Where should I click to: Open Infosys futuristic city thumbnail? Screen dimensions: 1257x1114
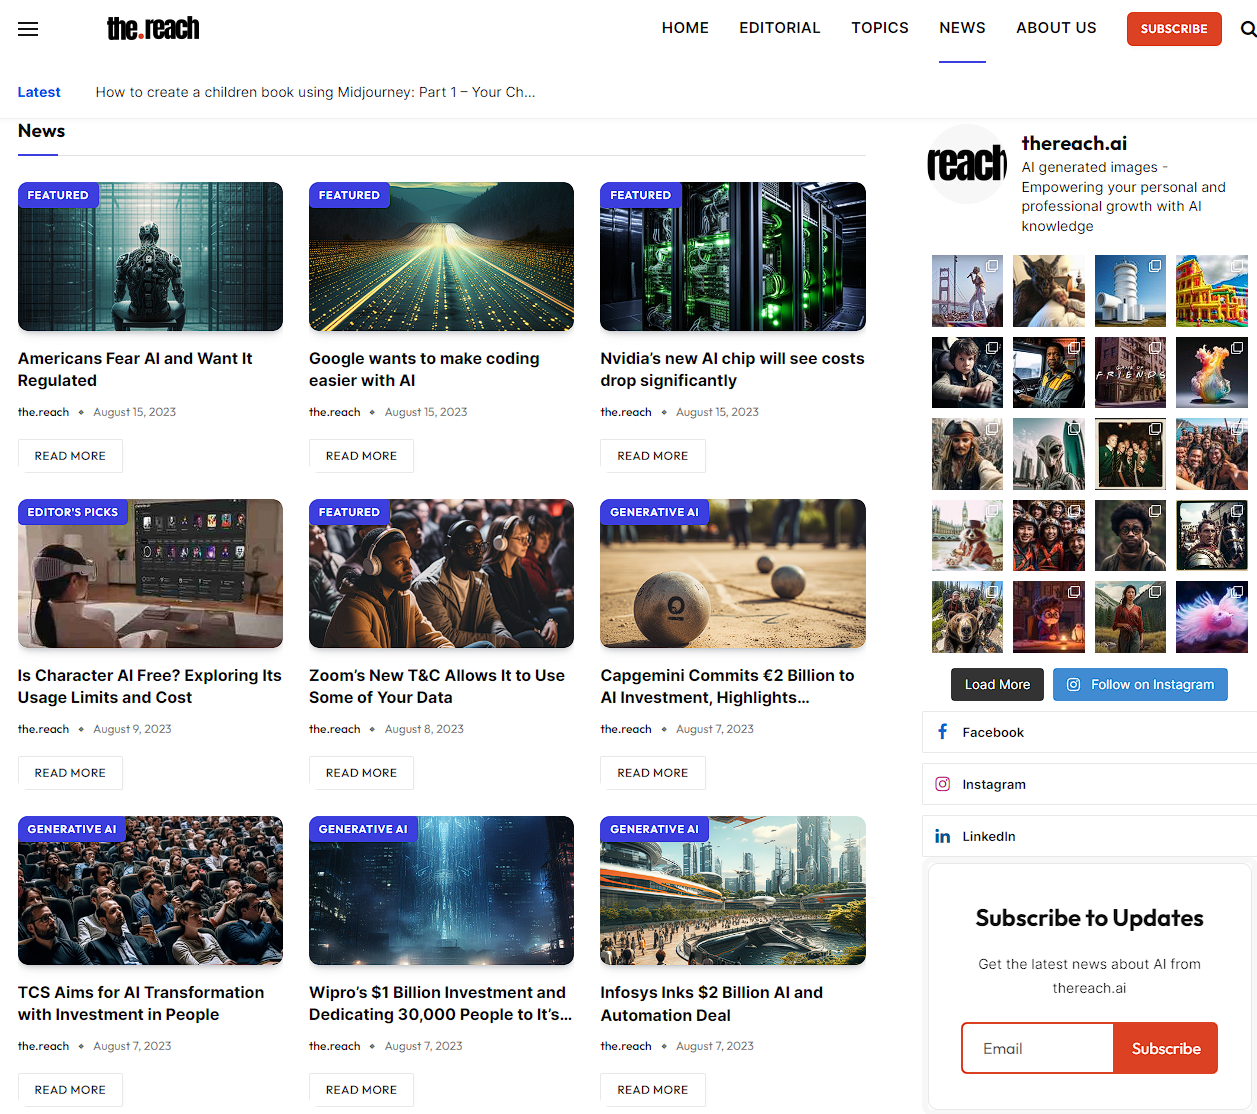pos(733,890)
